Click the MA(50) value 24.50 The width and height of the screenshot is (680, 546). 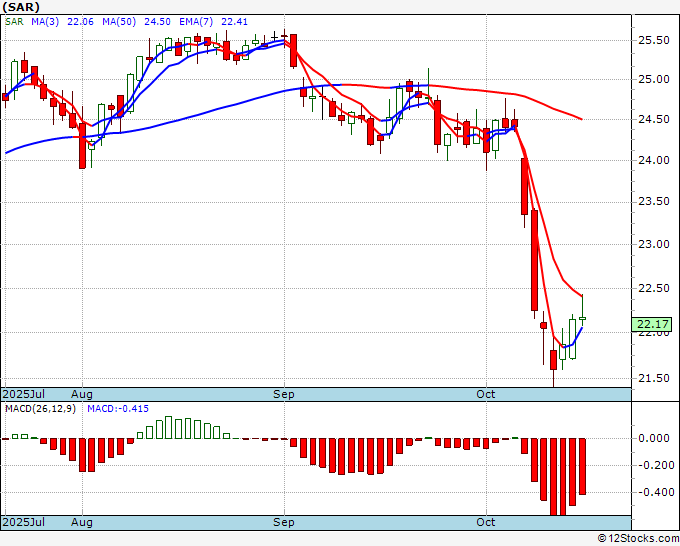157,21
